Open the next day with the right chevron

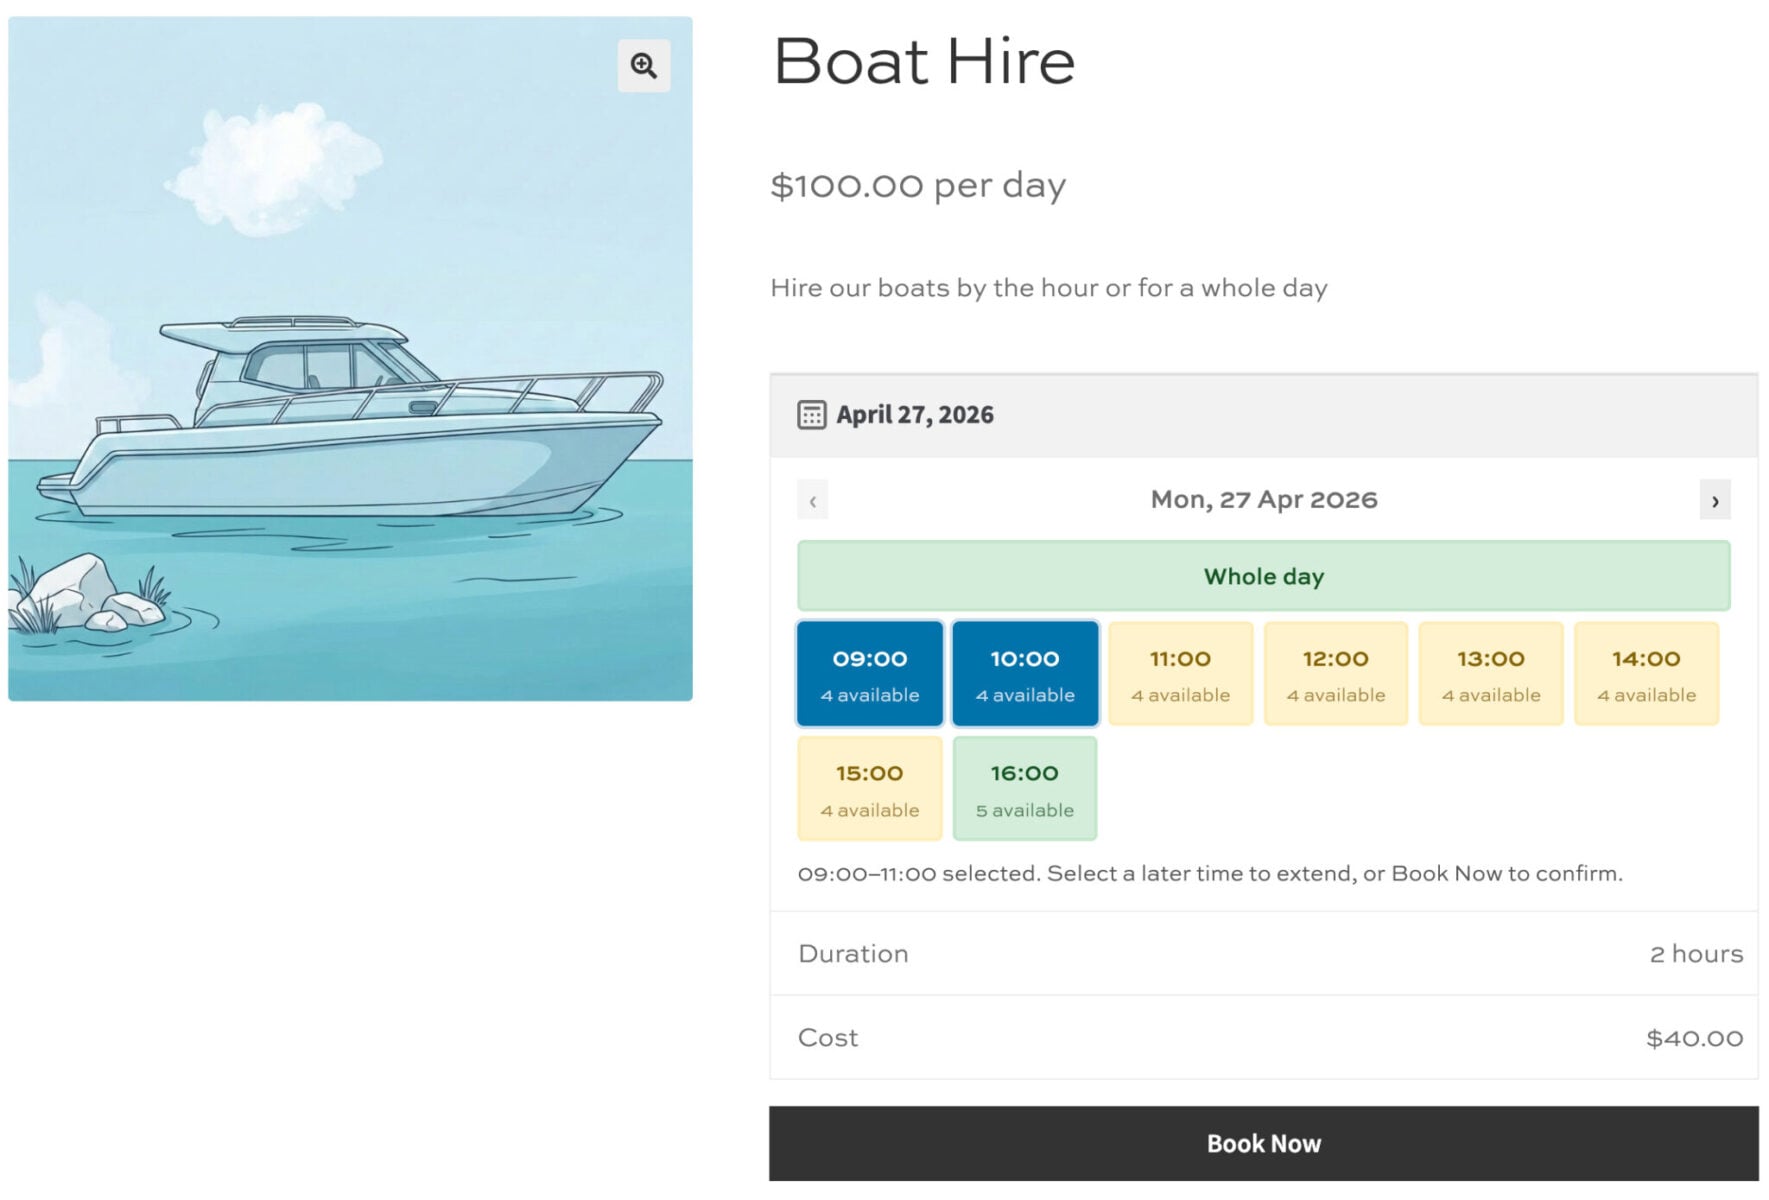[x=1716, y=499]
